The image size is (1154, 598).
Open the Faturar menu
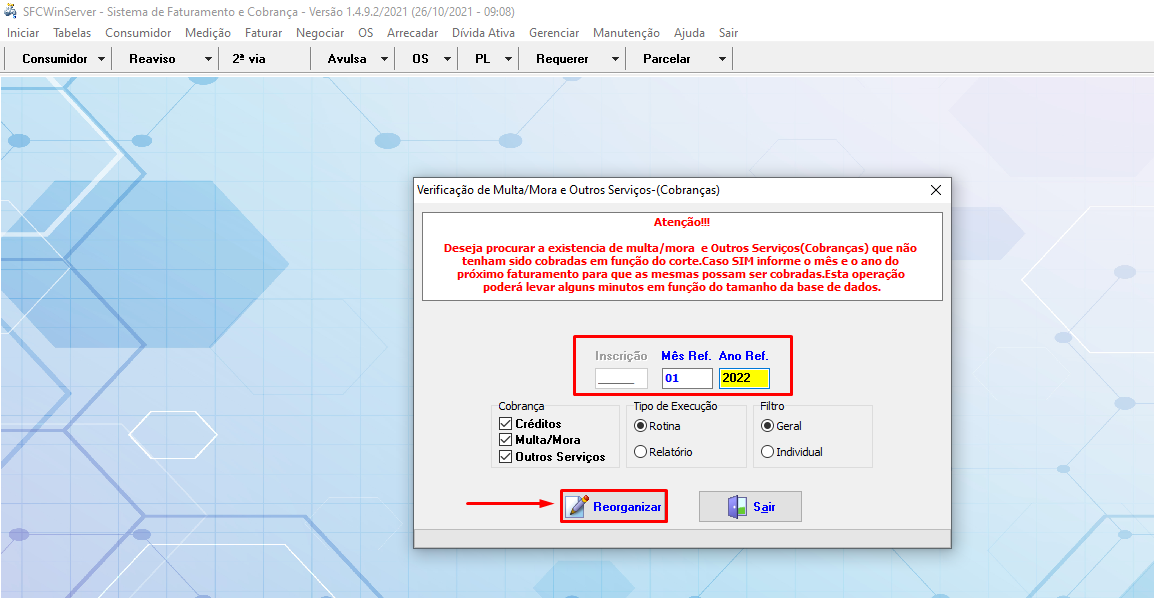(263, 33)
